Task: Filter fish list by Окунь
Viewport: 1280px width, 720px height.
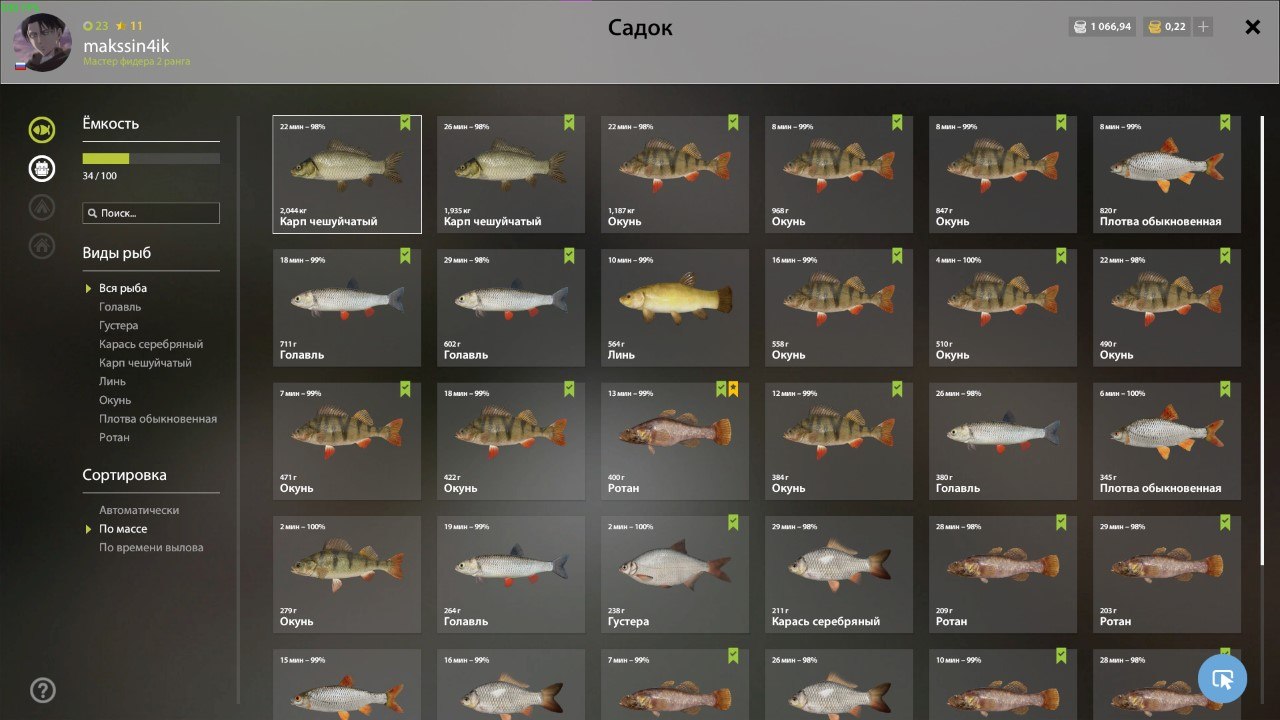Action: coord(115,400)
